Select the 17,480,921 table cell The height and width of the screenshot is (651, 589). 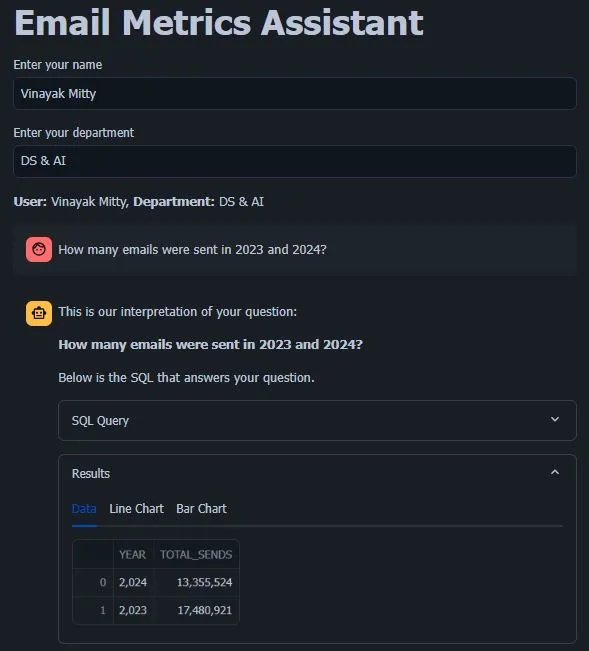tap(196, 610)
